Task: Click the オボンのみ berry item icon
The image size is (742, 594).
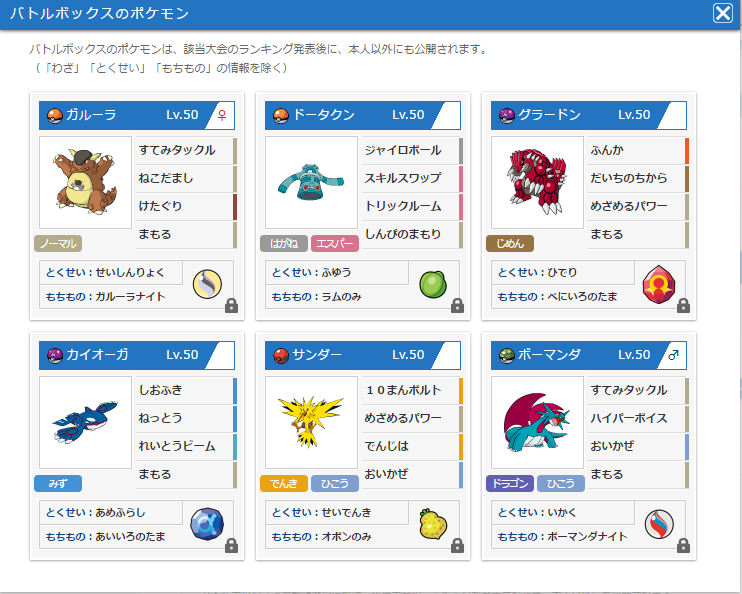Action: pos(433,524)
